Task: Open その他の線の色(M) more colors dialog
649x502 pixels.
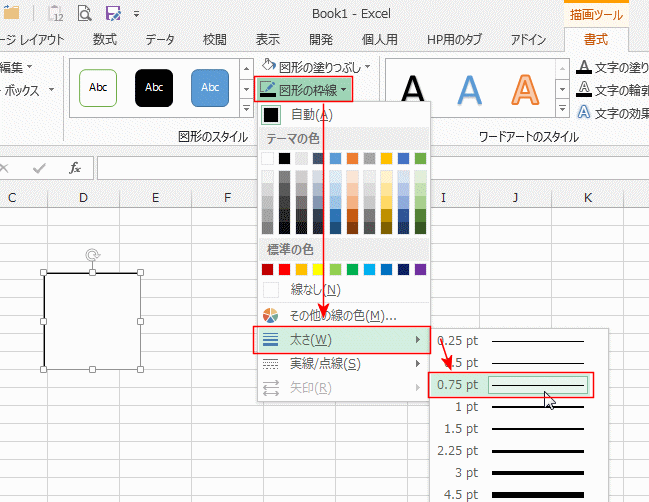Action: [x=343, y=315]
